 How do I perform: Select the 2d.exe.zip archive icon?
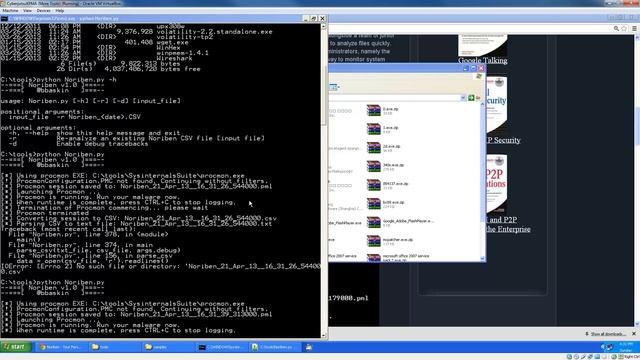(x=373, y=148)
